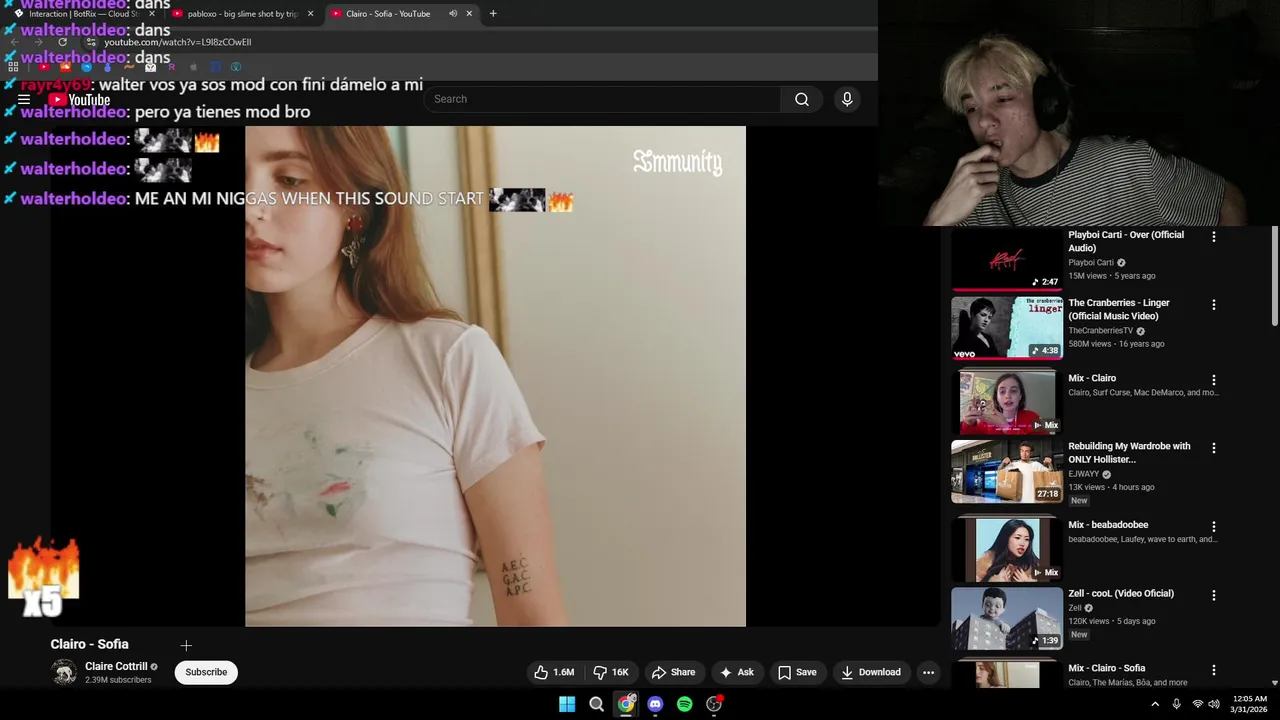Open the browser apps grid bookmark icon

pos(13,67)
